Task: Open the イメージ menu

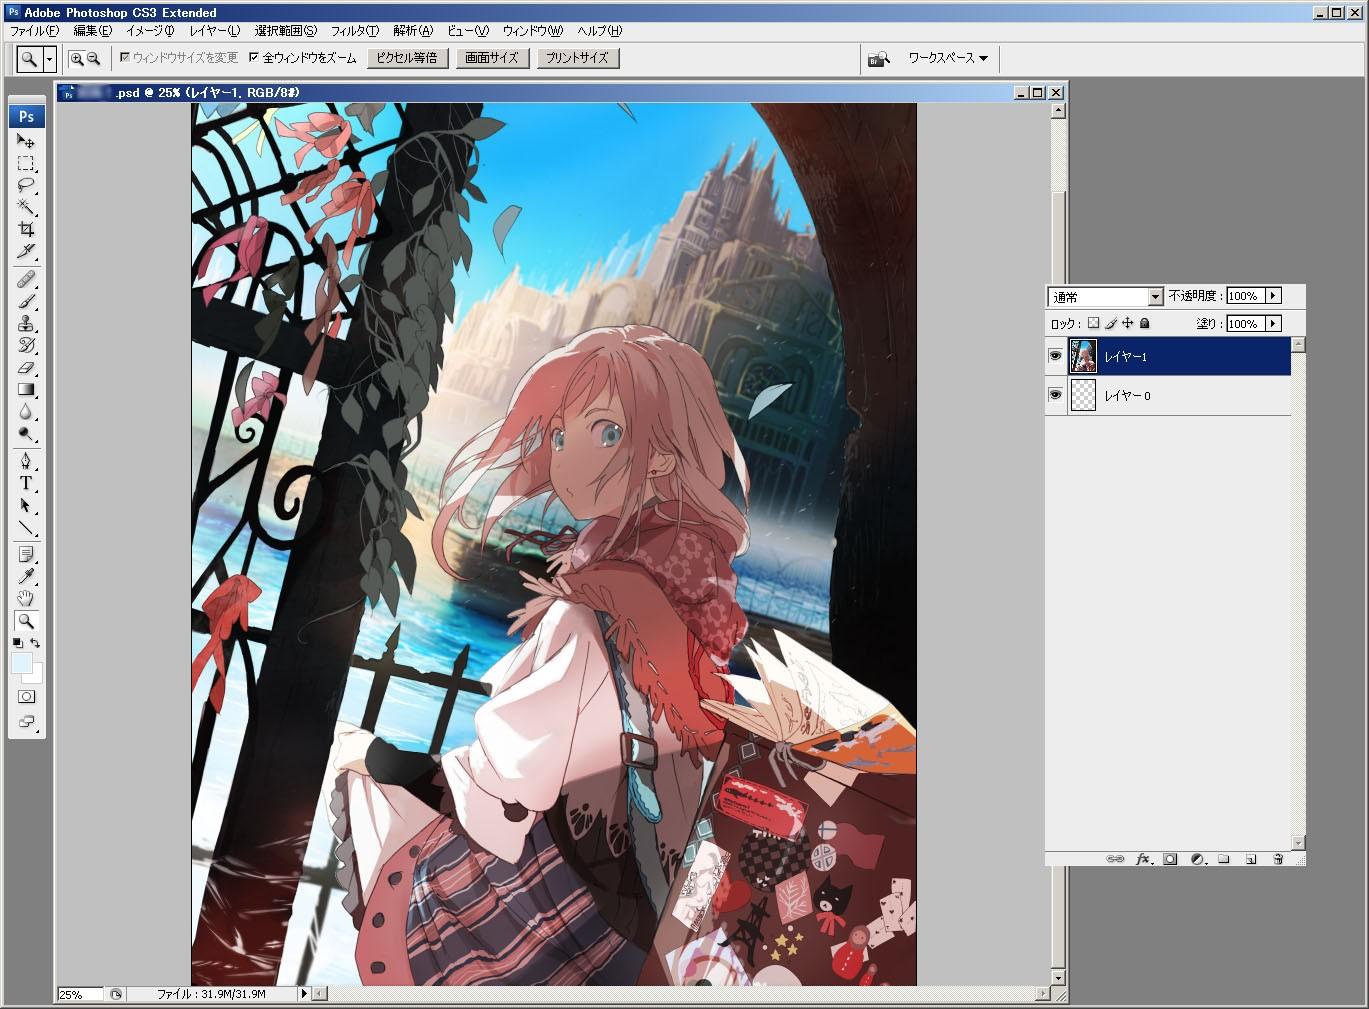Action: pos(150,31)
